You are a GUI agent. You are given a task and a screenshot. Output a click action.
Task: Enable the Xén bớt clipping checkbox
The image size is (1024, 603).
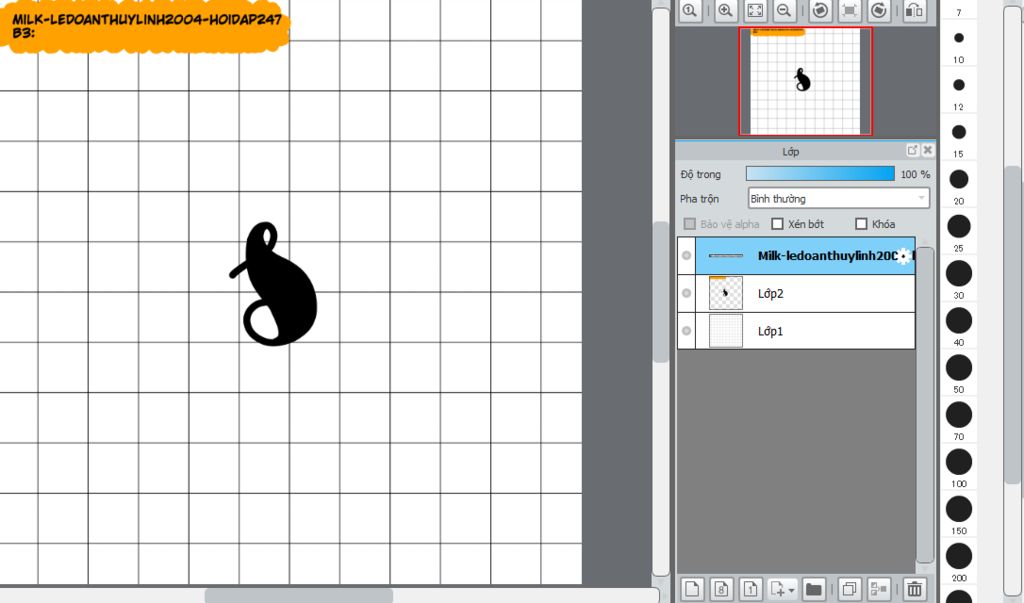click(777, 224)
